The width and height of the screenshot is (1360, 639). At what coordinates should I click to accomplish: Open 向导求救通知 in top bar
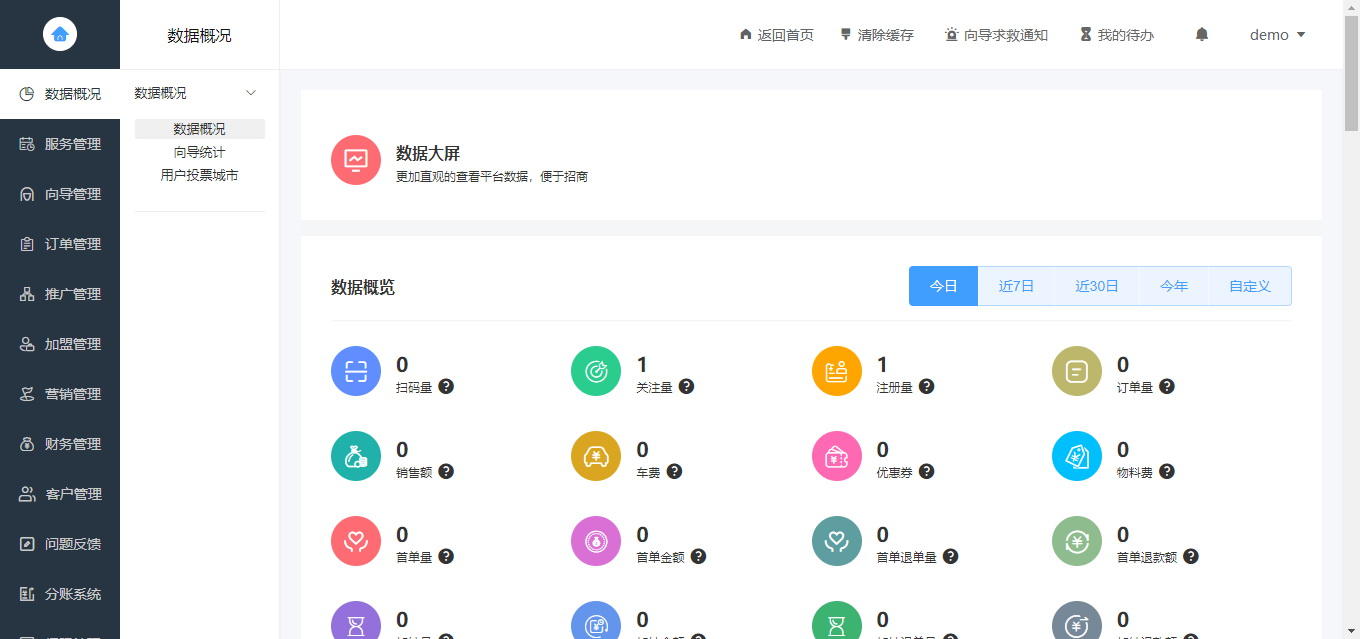pyautogui.click(x=996, y=35)
